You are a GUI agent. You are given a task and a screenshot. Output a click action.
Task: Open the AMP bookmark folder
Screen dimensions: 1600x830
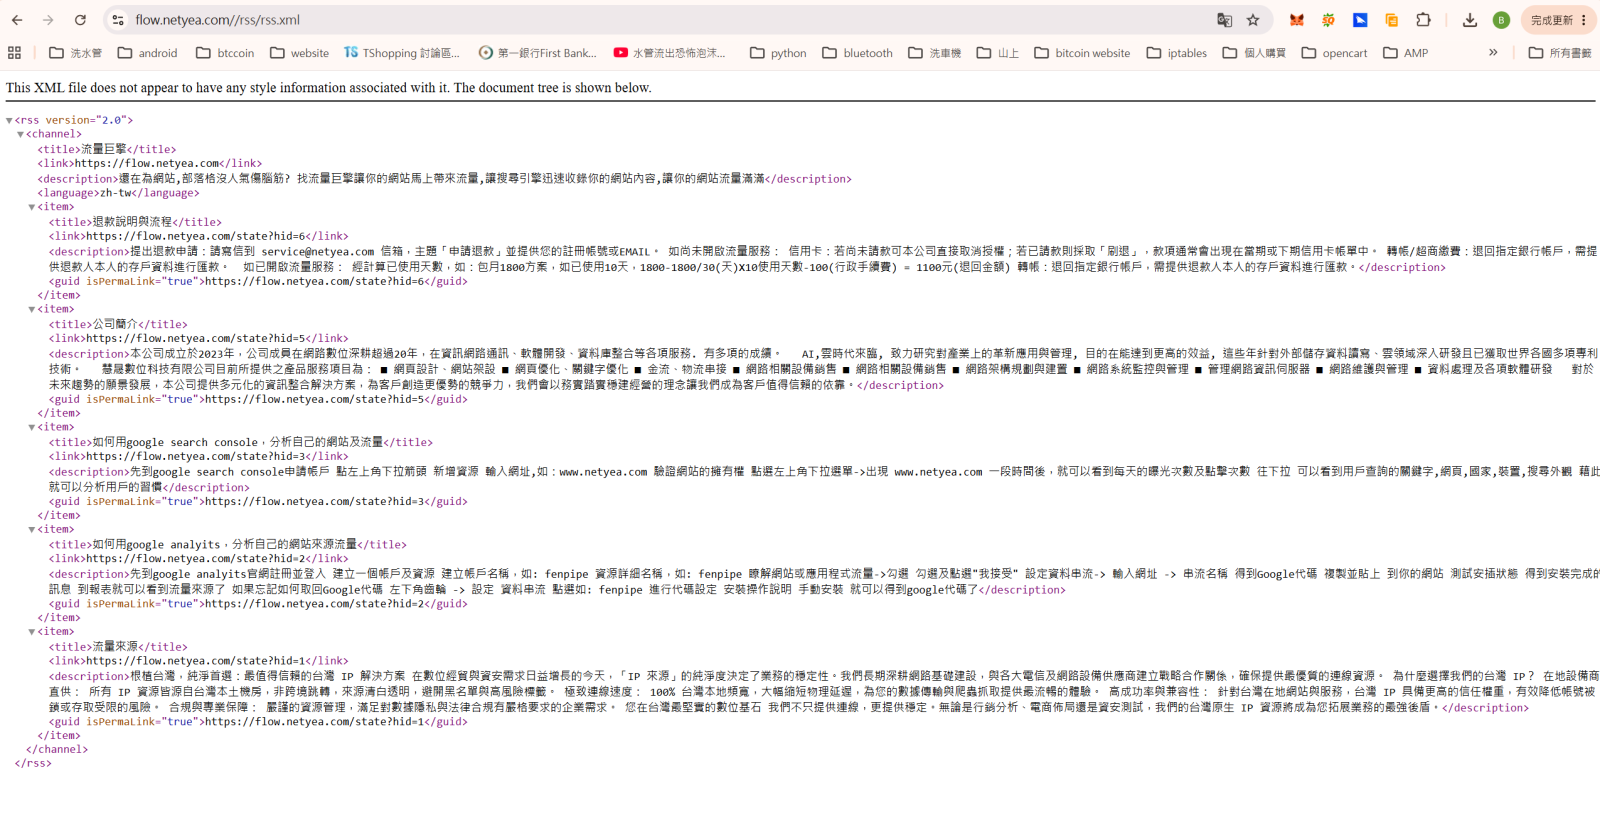(1405, 53)
